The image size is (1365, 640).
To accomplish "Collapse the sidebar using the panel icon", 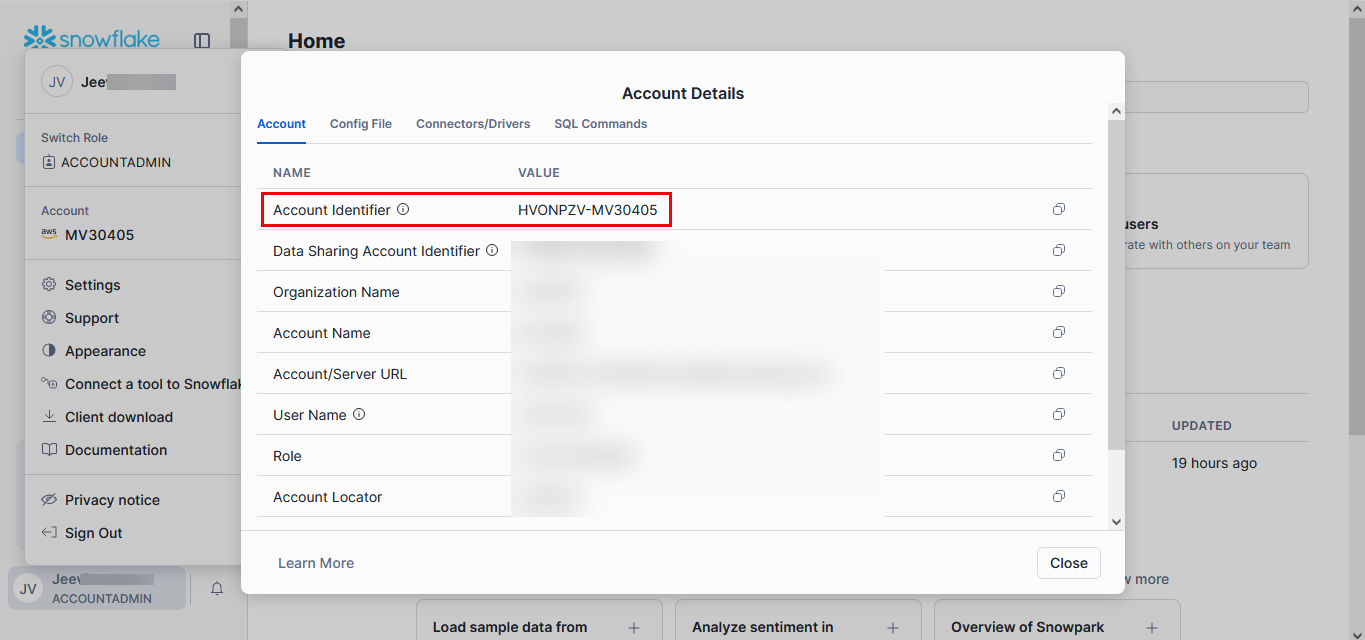I will (202, 41).
